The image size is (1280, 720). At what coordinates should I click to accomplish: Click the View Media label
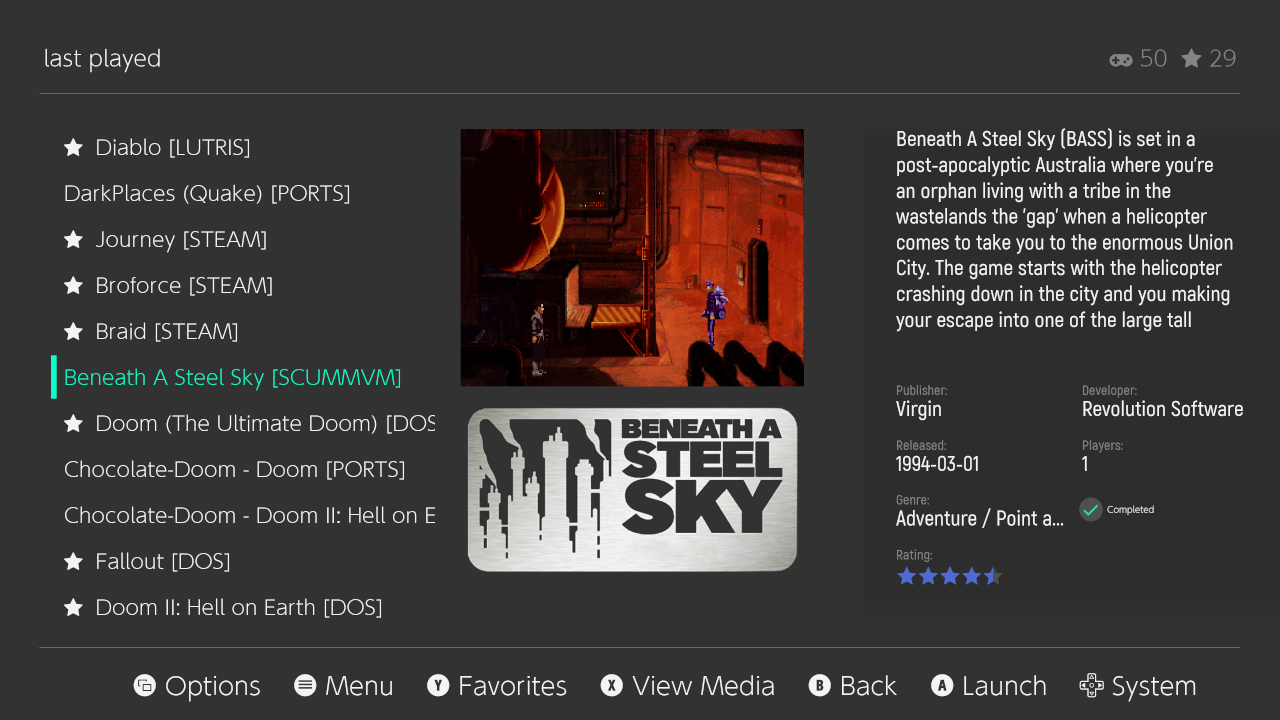click(703, 686)
